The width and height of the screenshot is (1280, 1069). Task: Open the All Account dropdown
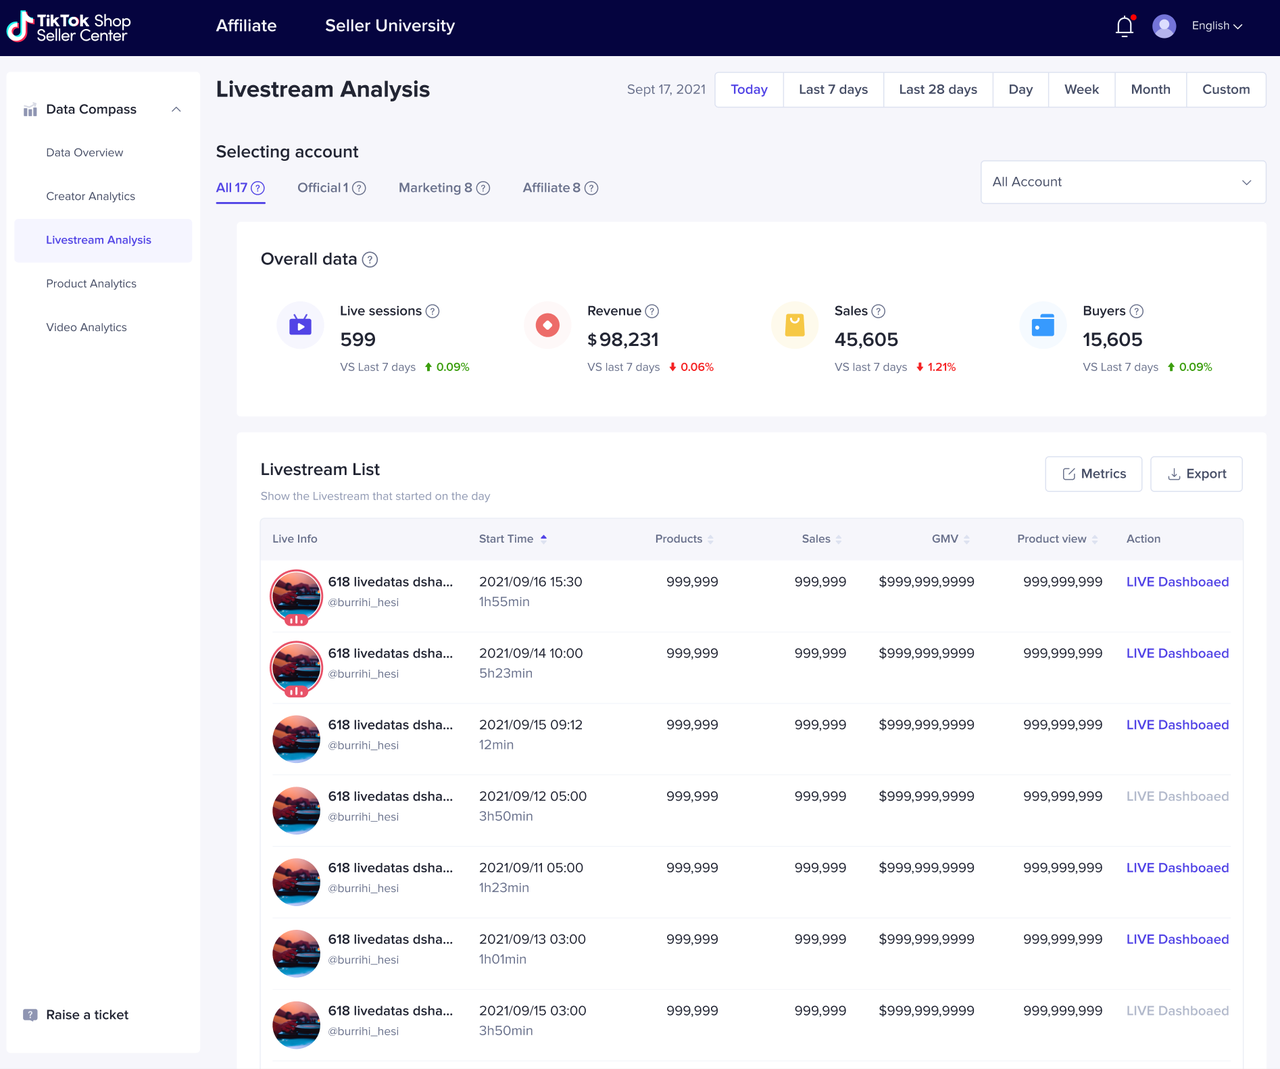point(1122,182)
